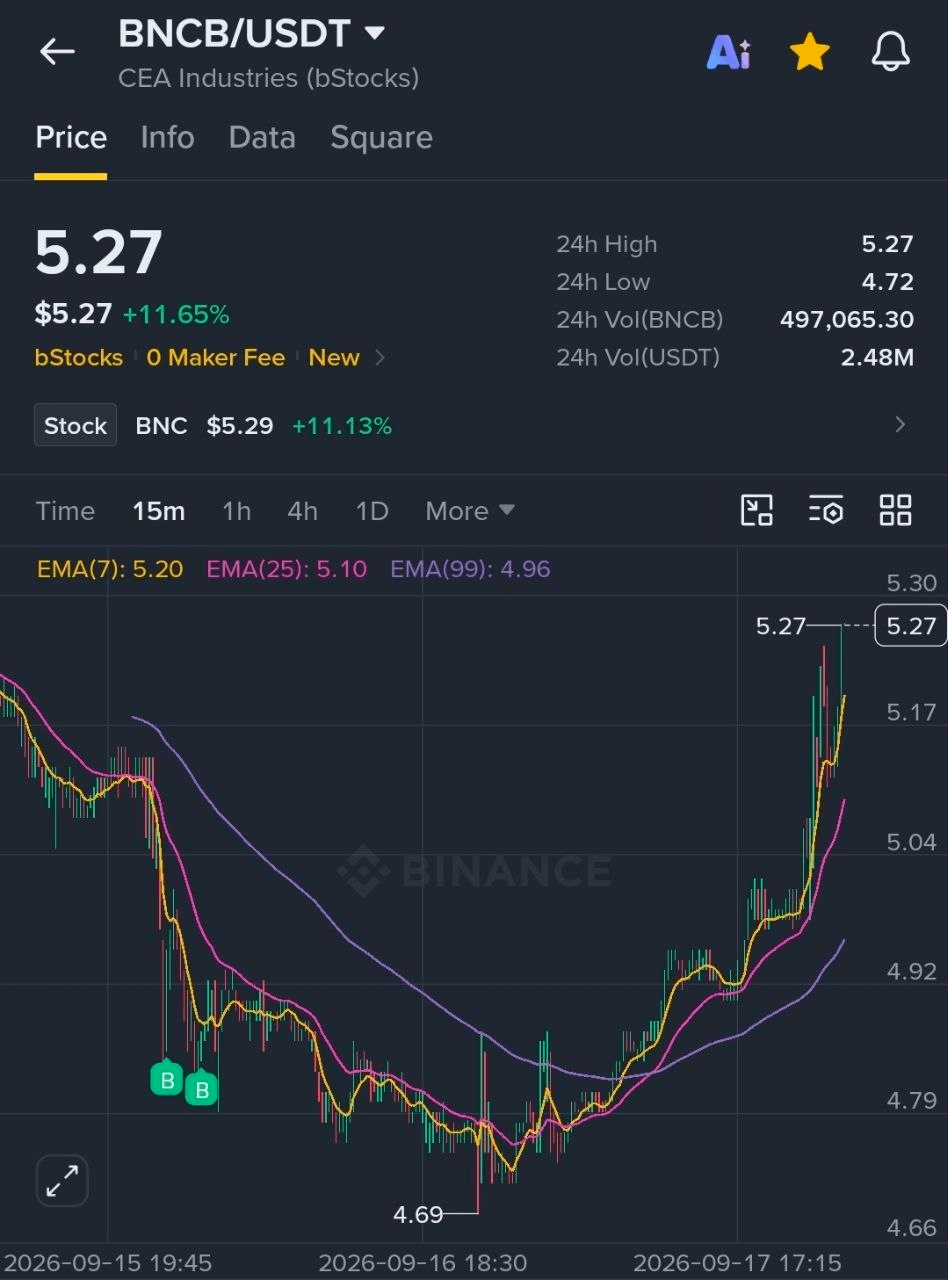Open chart indicator settings icon
This screenshot has height=1280, width=948.
click(826, 510)
